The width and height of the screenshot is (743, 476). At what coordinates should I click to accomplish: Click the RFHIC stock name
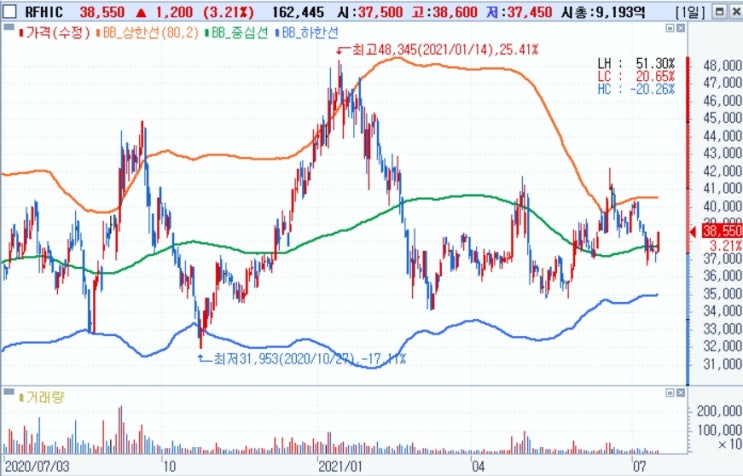44,12
